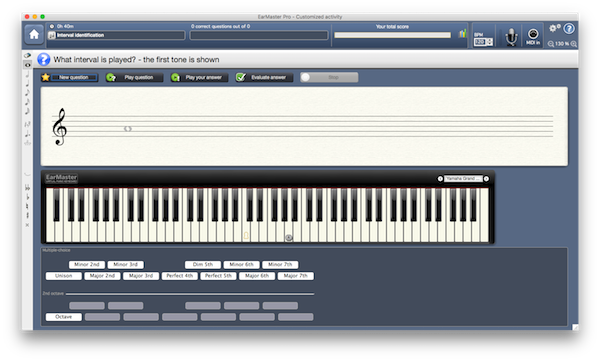Screen dimensions: 600x361
Task: Select the double sharp accidental tool
Action: point(28,225)
